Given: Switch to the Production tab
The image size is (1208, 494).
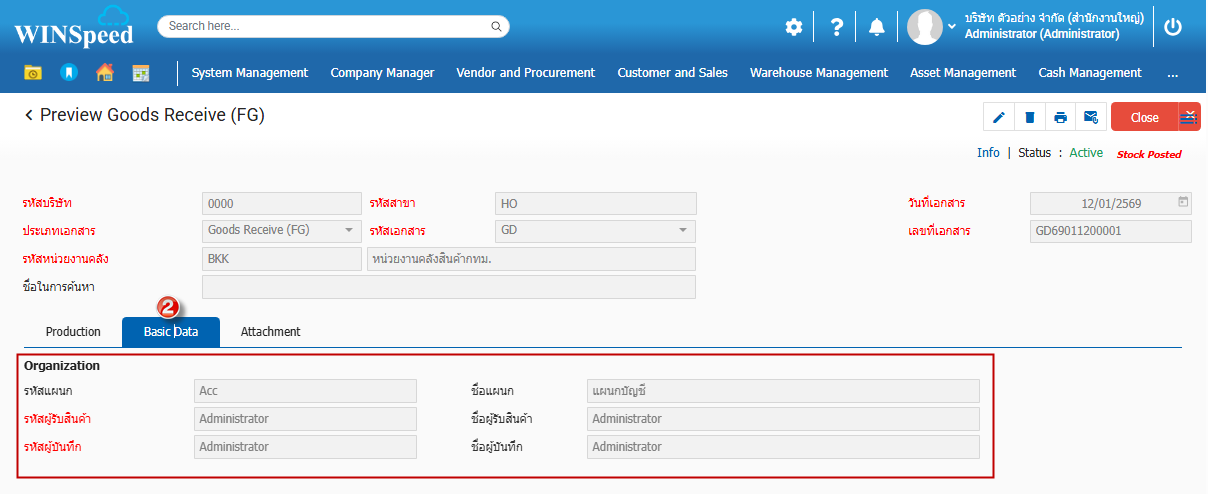Looking at the screenshot, I should [73, 332].
